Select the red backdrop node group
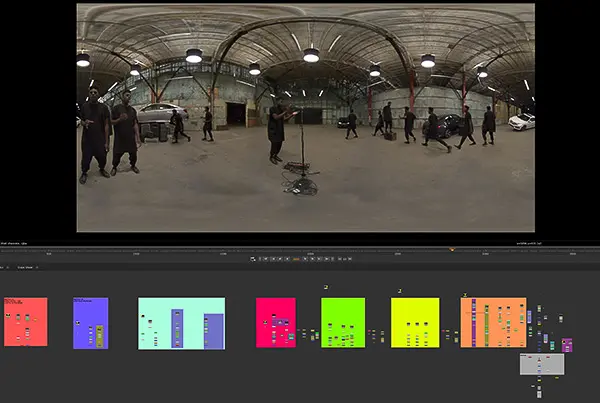Image resolution: width=600 pixels, height=403 pixels. tap(26, 322)
